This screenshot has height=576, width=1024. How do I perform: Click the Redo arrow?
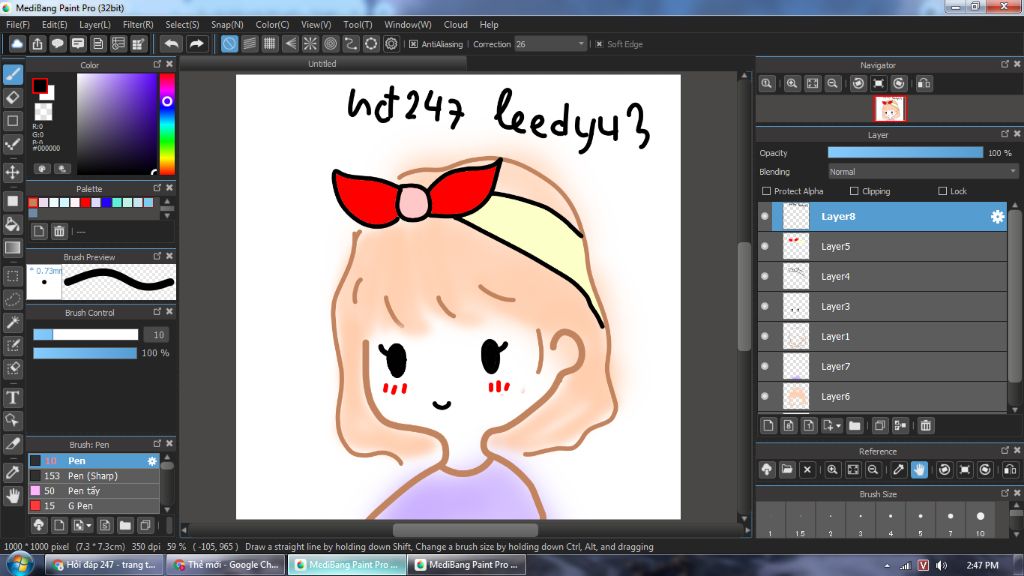196,44
